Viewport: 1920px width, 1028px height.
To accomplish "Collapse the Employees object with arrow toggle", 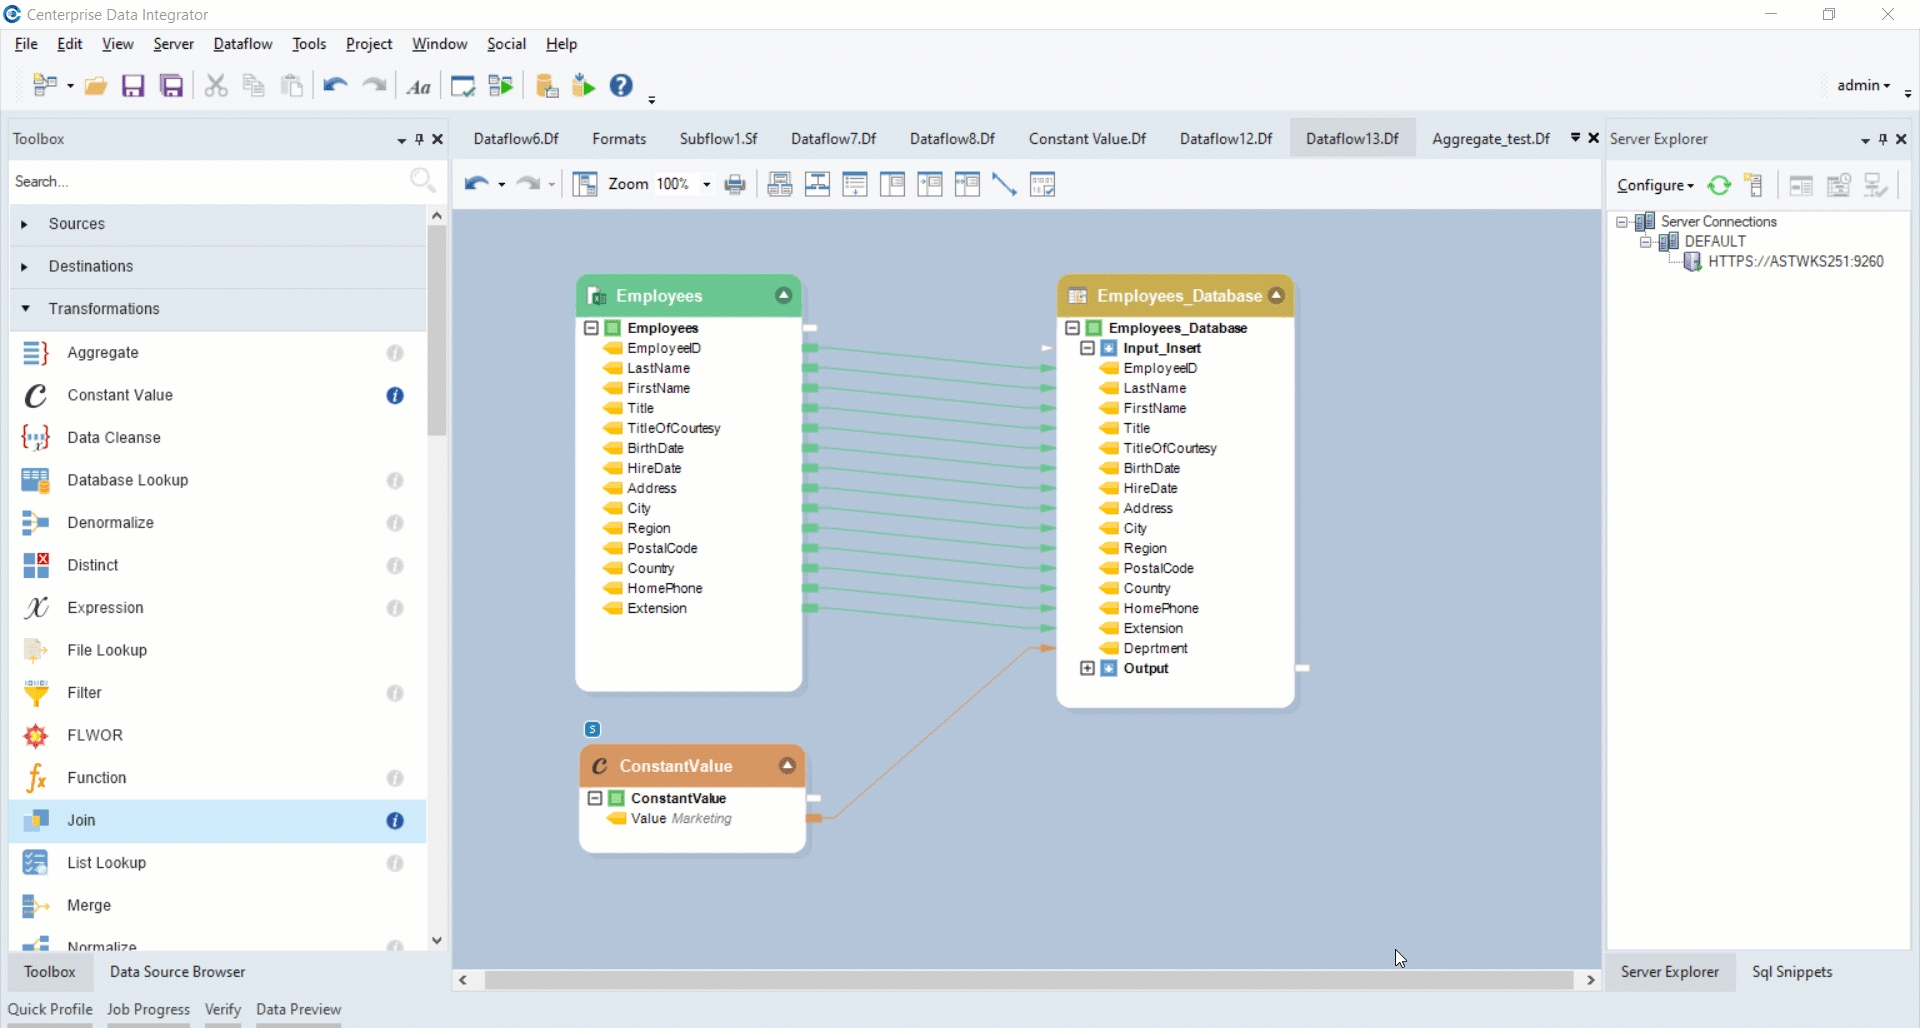I will click(x=784, y=296).
